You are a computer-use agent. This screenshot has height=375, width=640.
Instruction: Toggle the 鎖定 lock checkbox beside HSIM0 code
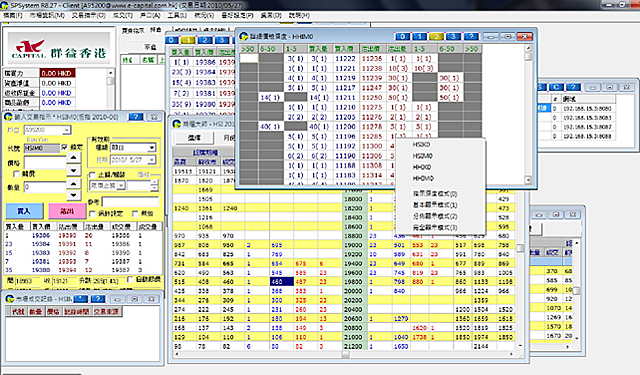click(x=64, y=147)
